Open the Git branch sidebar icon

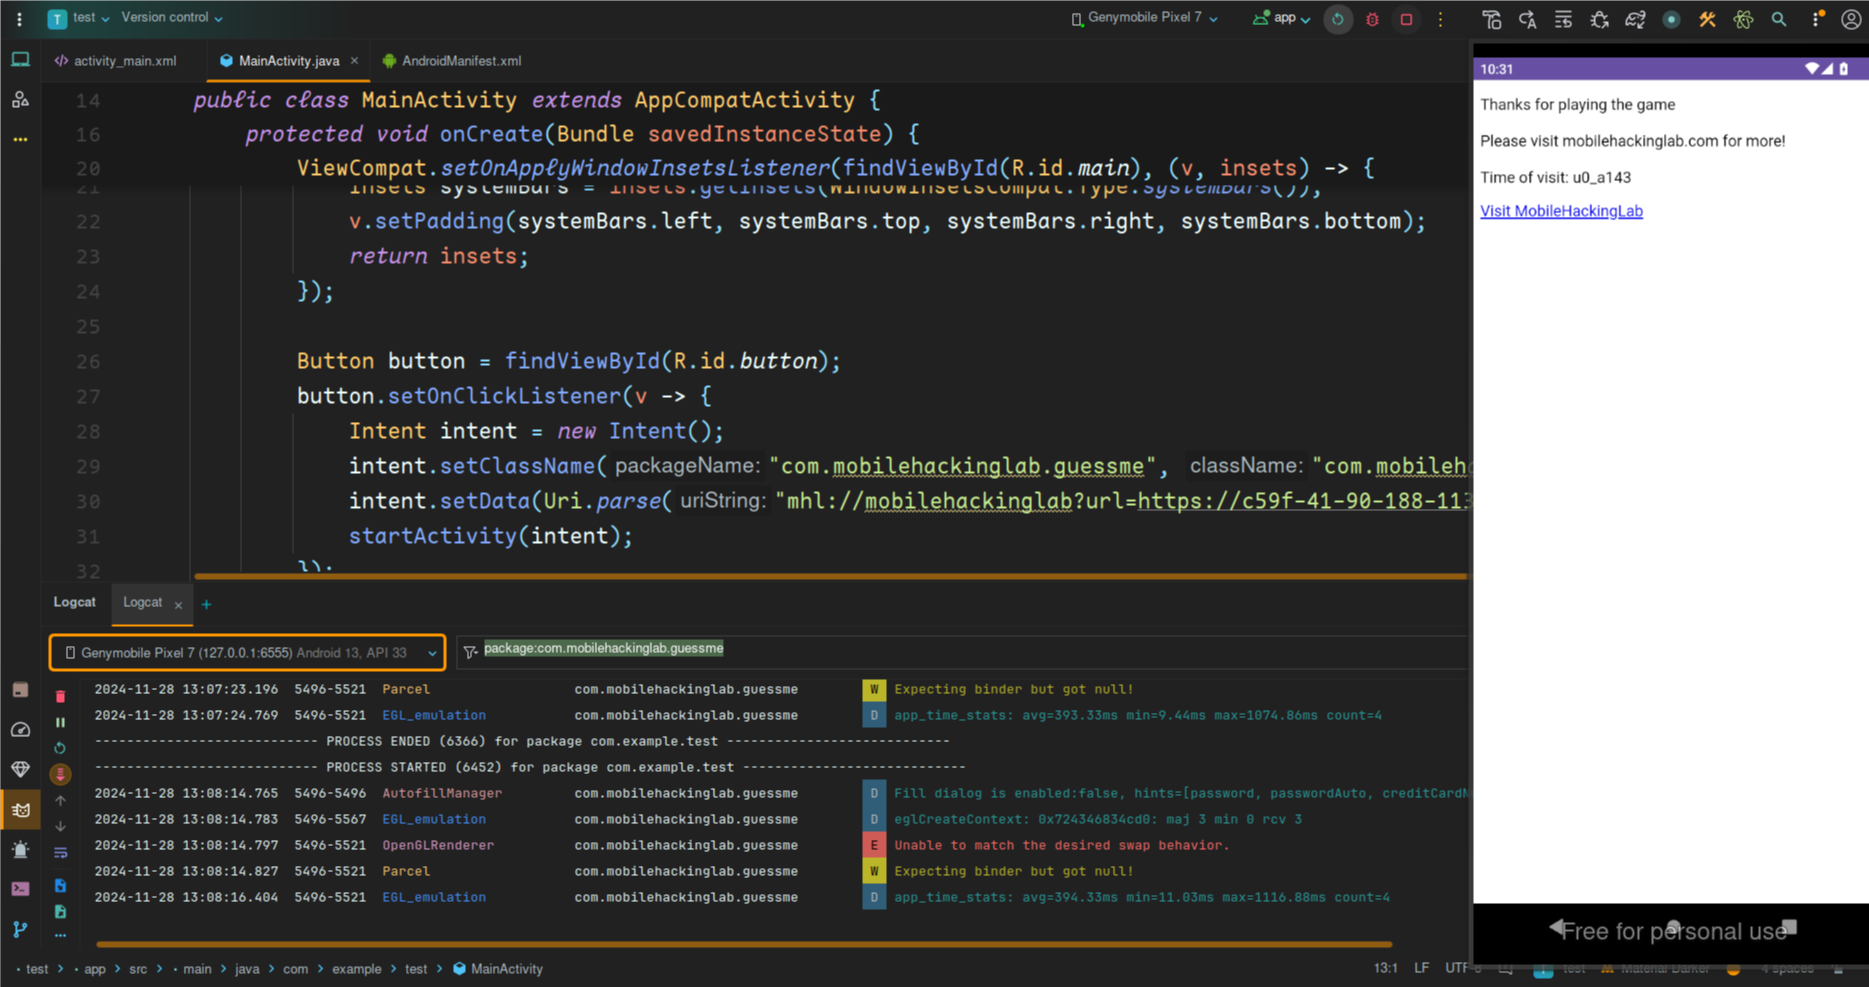[x=20, y=929]
